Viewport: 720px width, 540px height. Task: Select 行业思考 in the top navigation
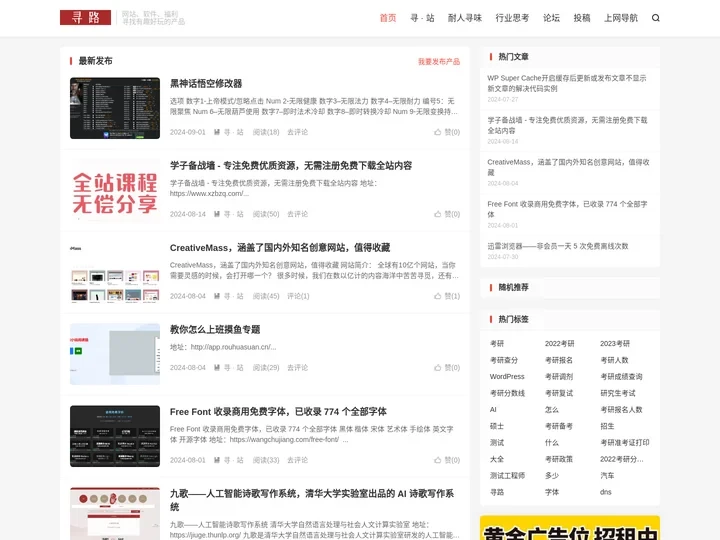pos(512,18)
